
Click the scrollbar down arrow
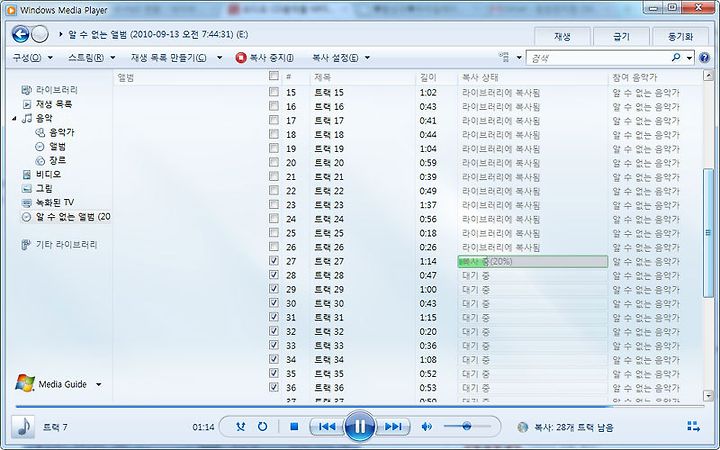(708, 395)
